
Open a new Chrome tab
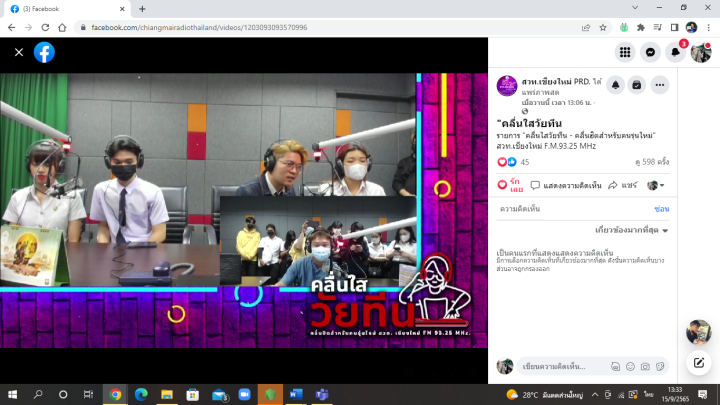pyautogui.click(x=142, y=9)
